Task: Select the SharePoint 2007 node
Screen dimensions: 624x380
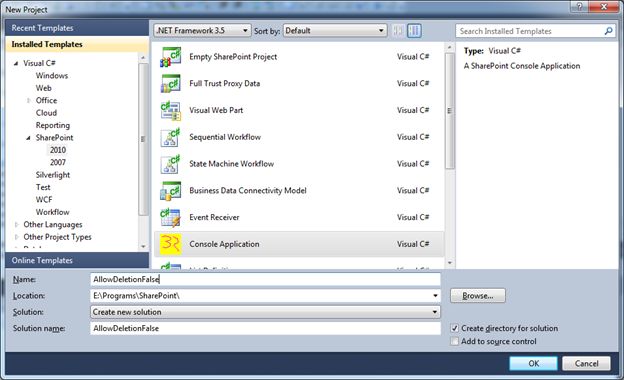Action: [58, 162]
